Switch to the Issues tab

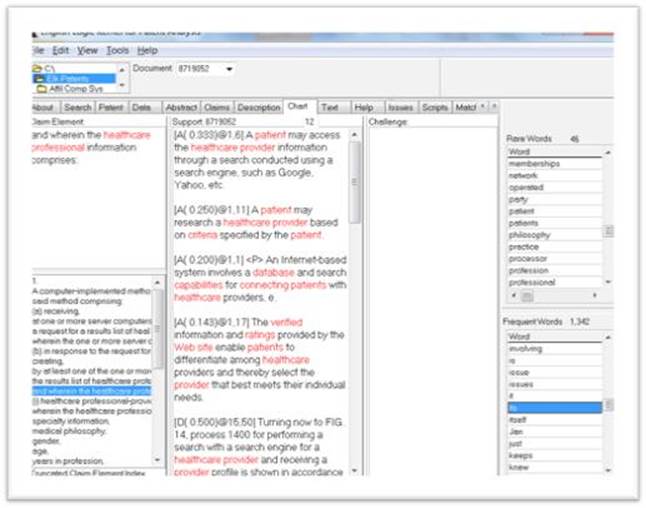pyautogui.click(x=400, y=108)
